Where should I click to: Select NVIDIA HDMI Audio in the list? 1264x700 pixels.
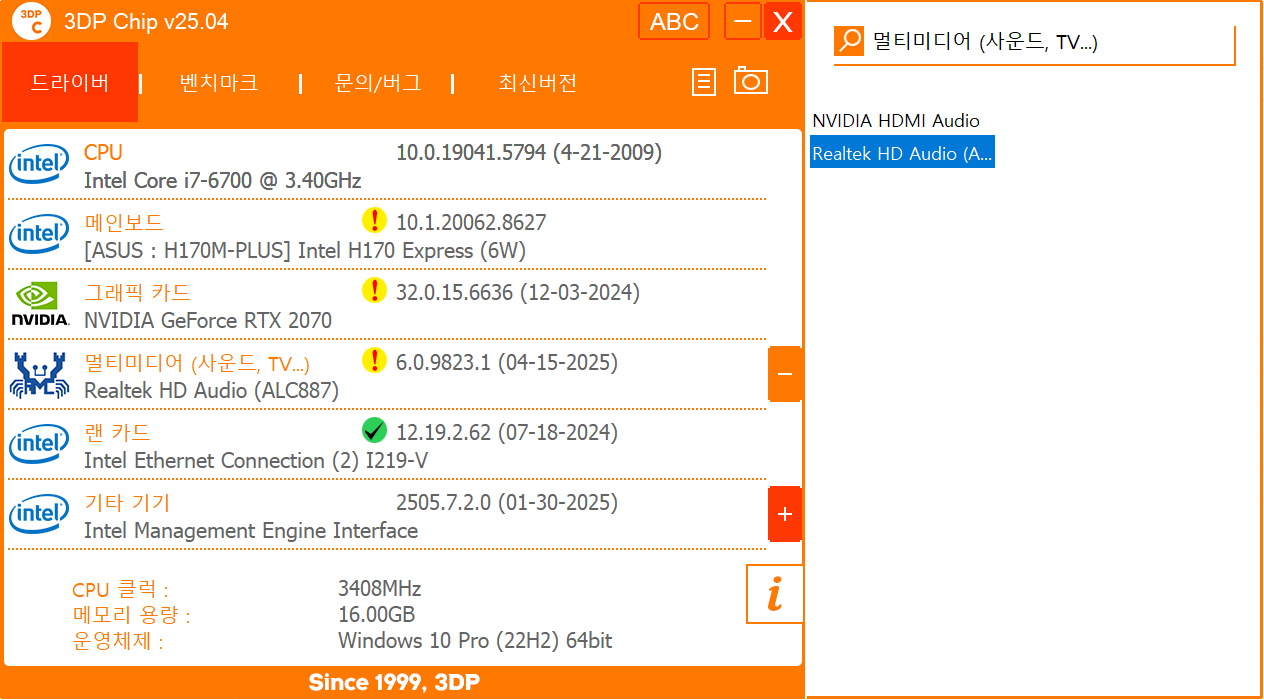click(896, 121)
